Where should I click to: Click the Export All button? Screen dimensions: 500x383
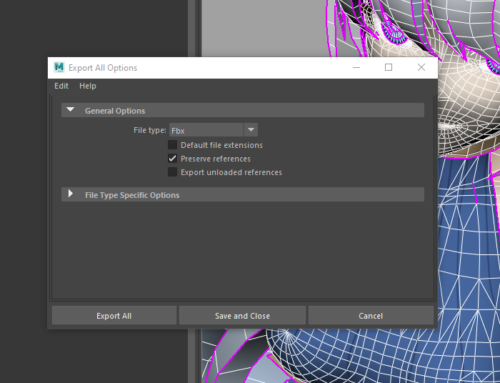[x=114, y=316]
